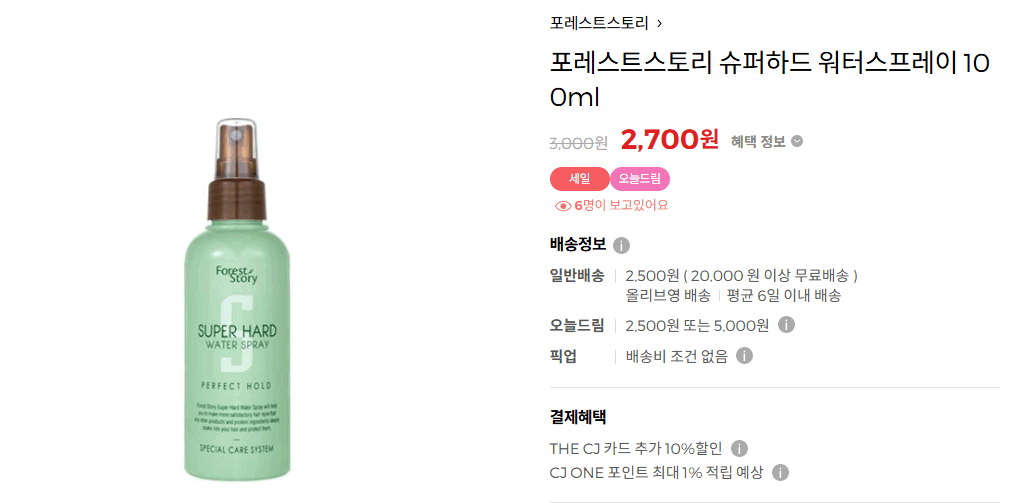Click info icon next to 픽업 배송비 조건 없음
The image size is (1020, 503).
(744, 356)
